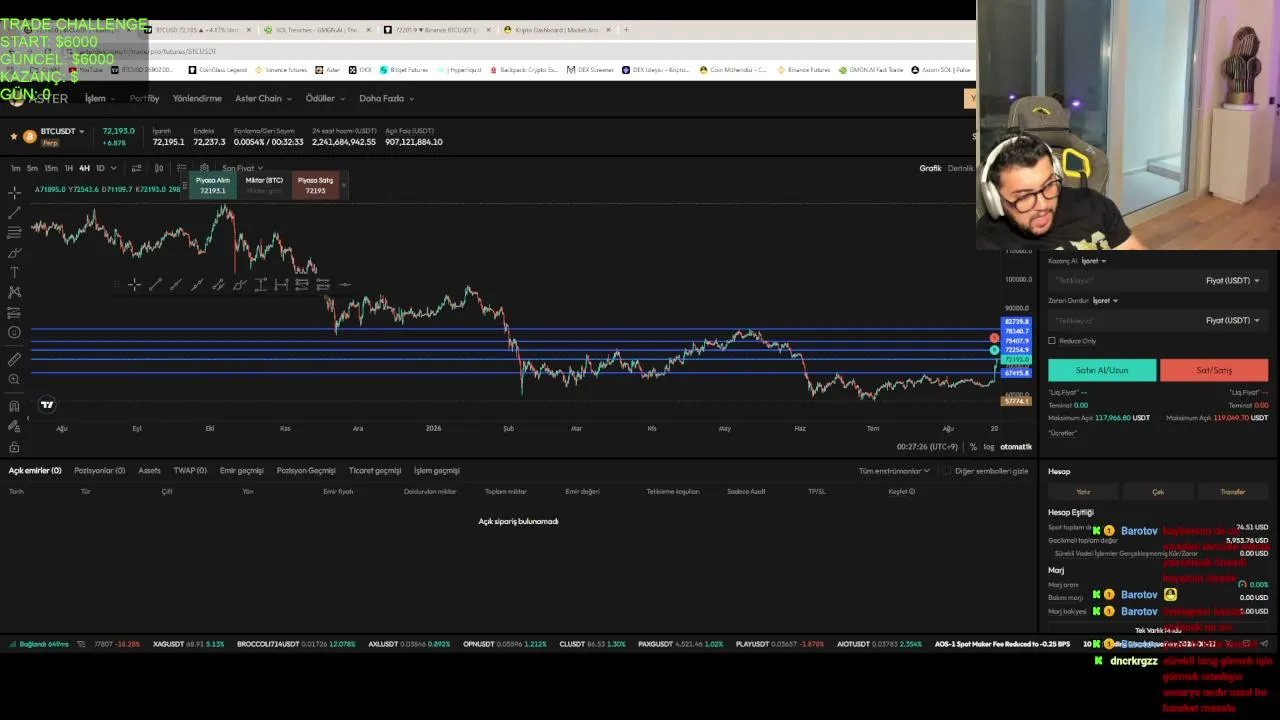Open the 'Emir geçmişi' tab
The height and width of the screenshot is (720, 1280).
point(241,471)
